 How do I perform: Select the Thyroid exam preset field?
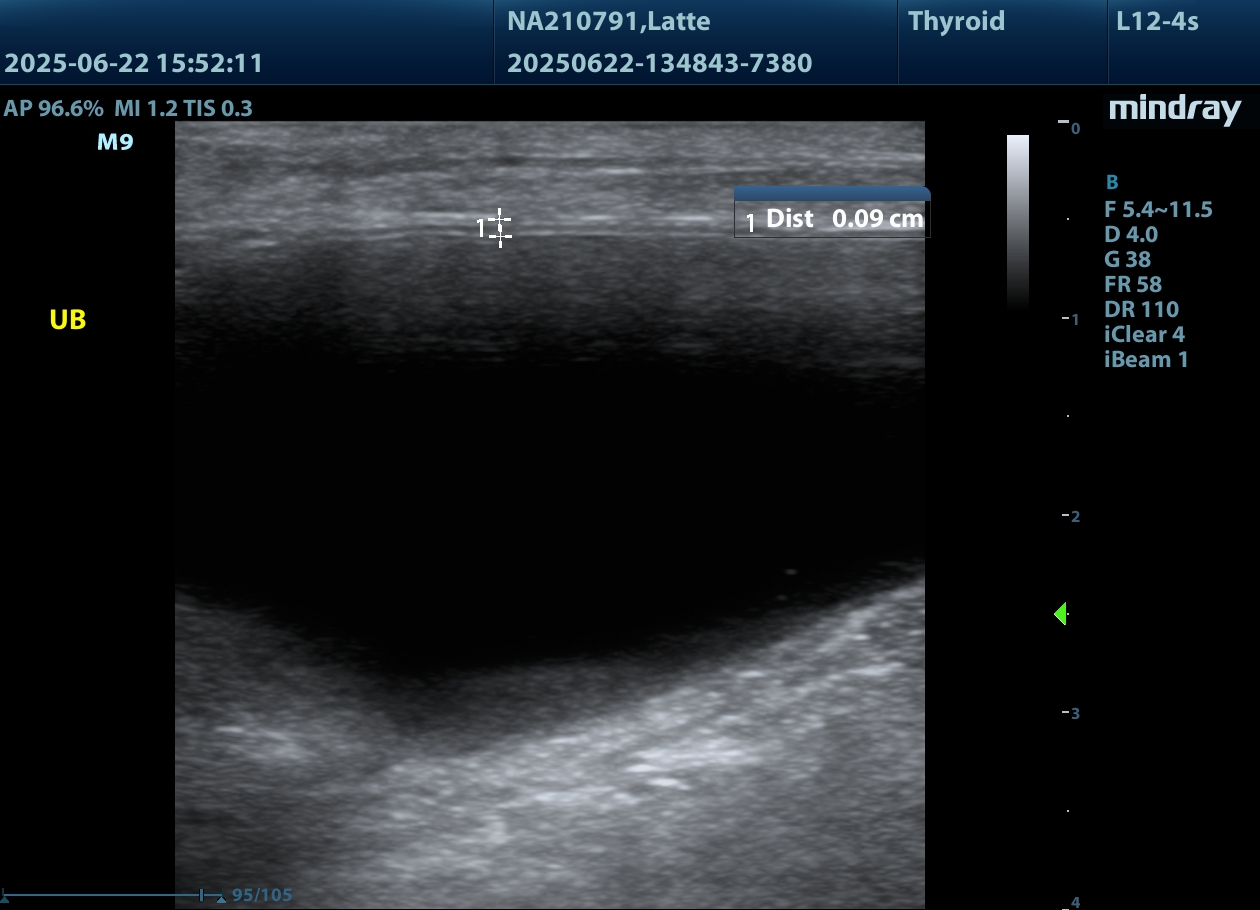[x=956, y=22]
